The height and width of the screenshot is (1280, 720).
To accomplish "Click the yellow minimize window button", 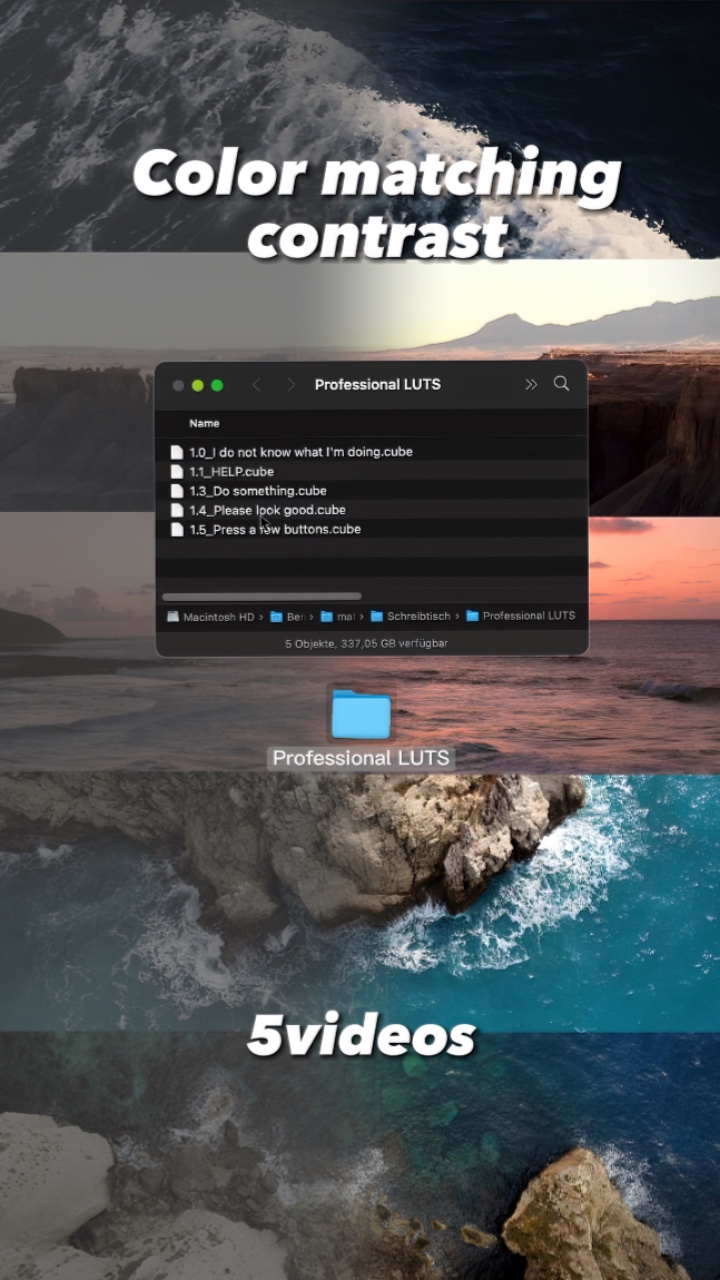I will 198,385.
